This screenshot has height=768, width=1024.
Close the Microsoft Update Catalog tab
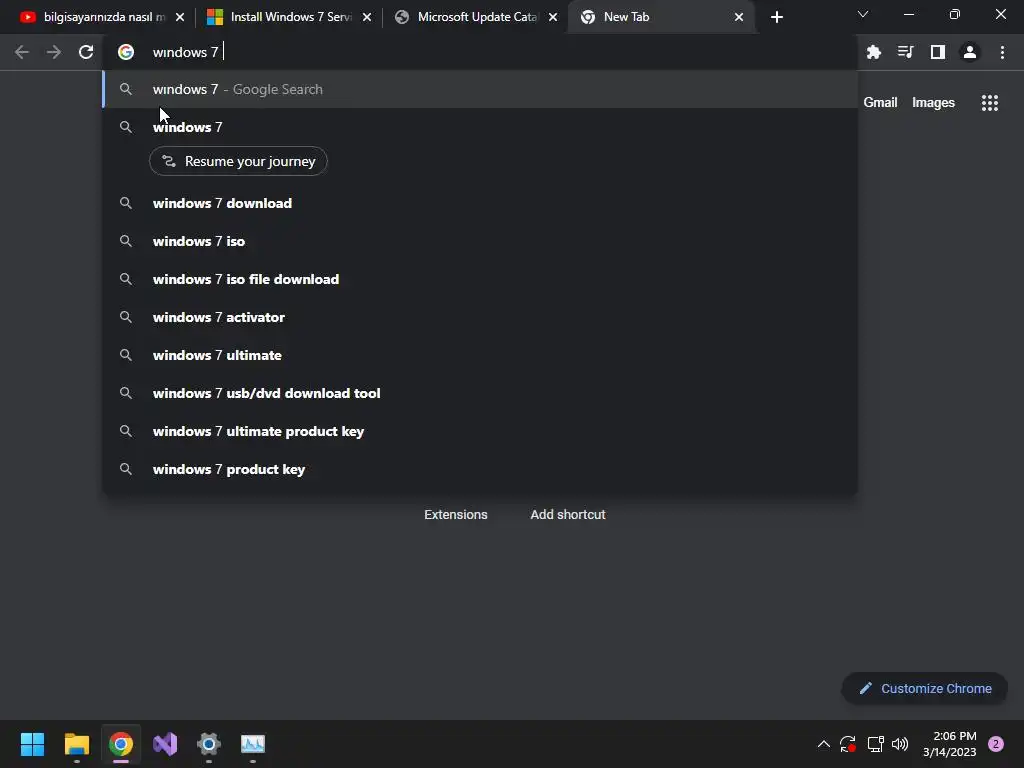tap(553, 17)
